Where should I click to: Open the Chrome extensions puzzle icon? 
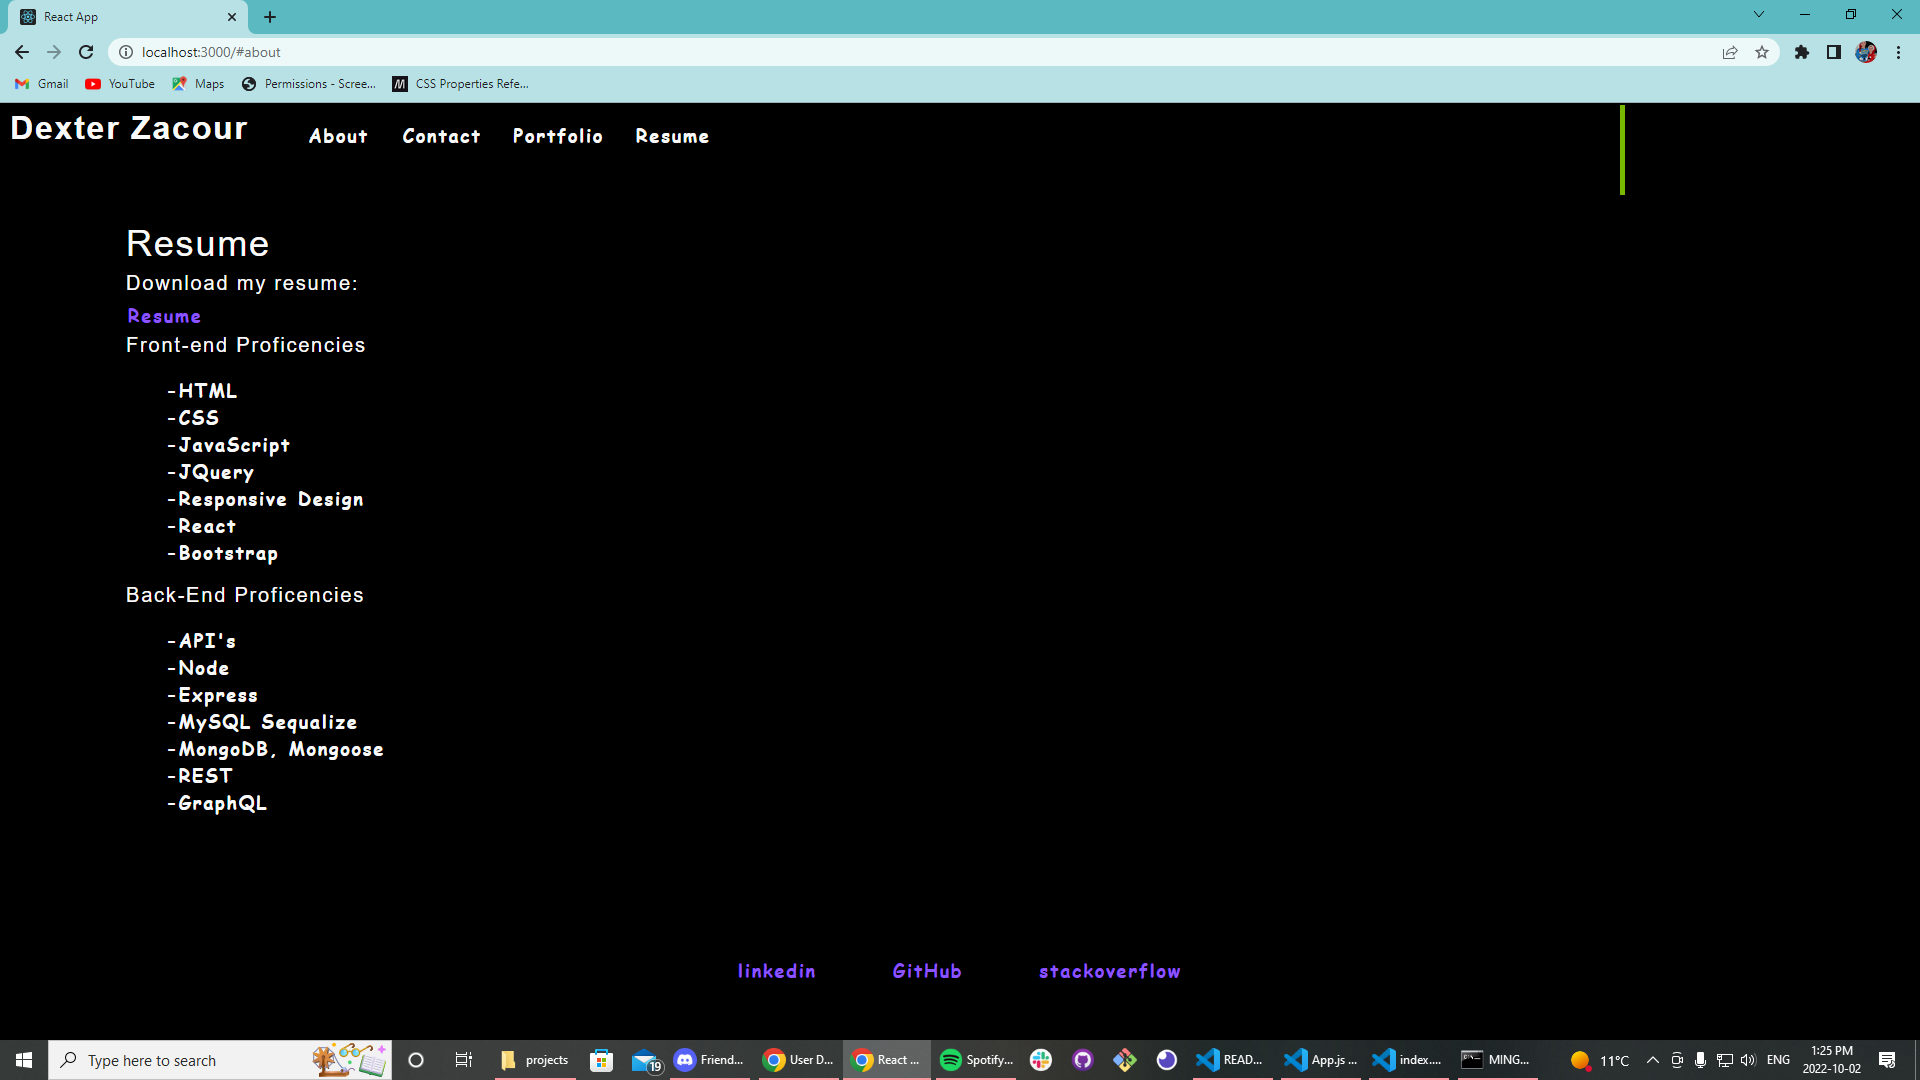(1801, 52)
